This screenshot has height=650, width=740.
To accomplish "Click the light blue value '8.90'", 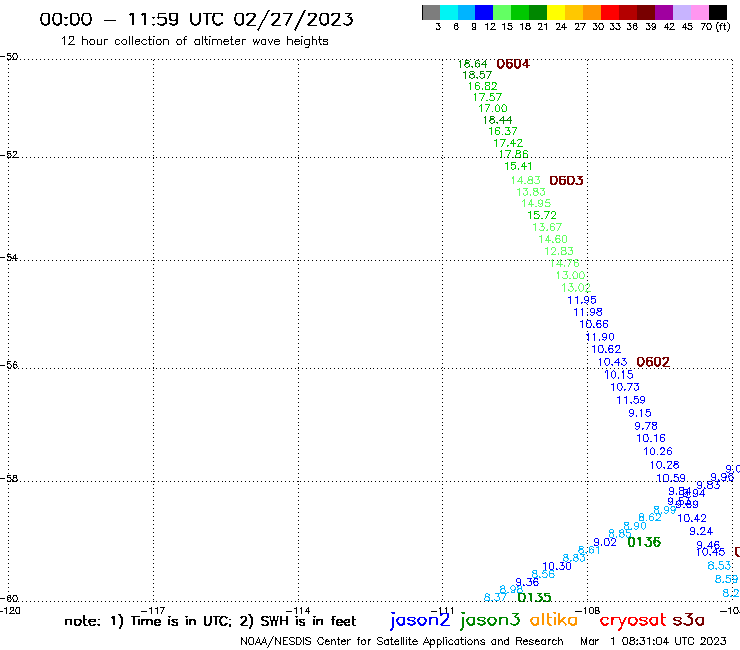I will coord(635,525).
